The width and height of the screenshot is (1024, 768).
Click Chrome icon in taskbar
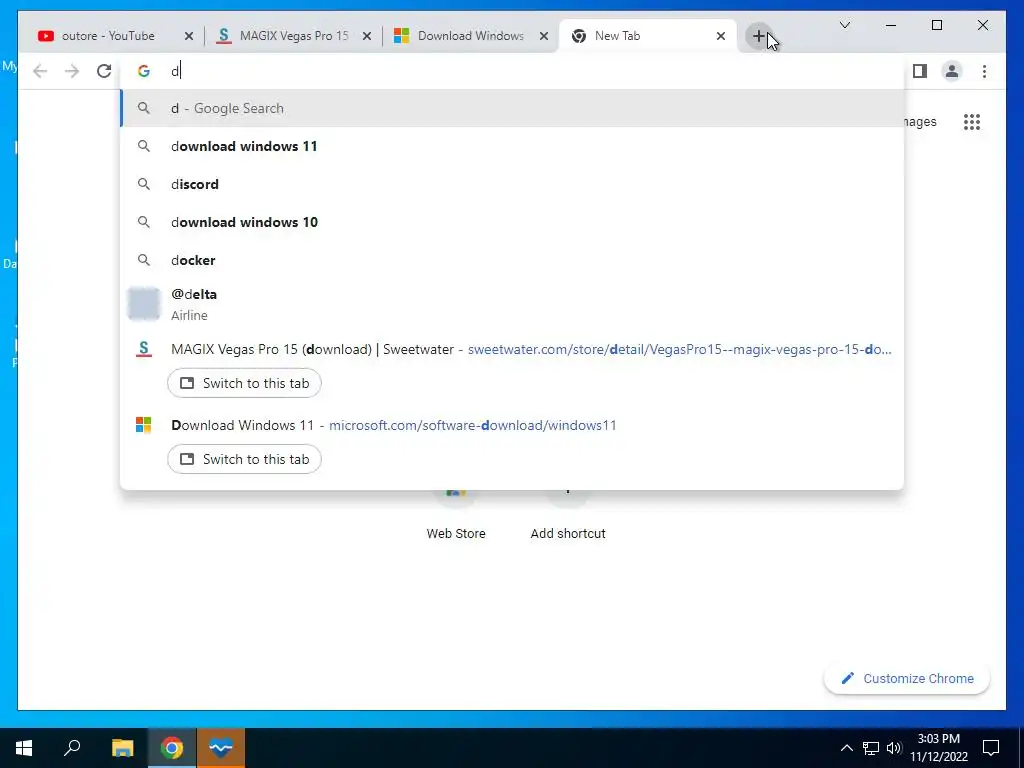(172, 748)
